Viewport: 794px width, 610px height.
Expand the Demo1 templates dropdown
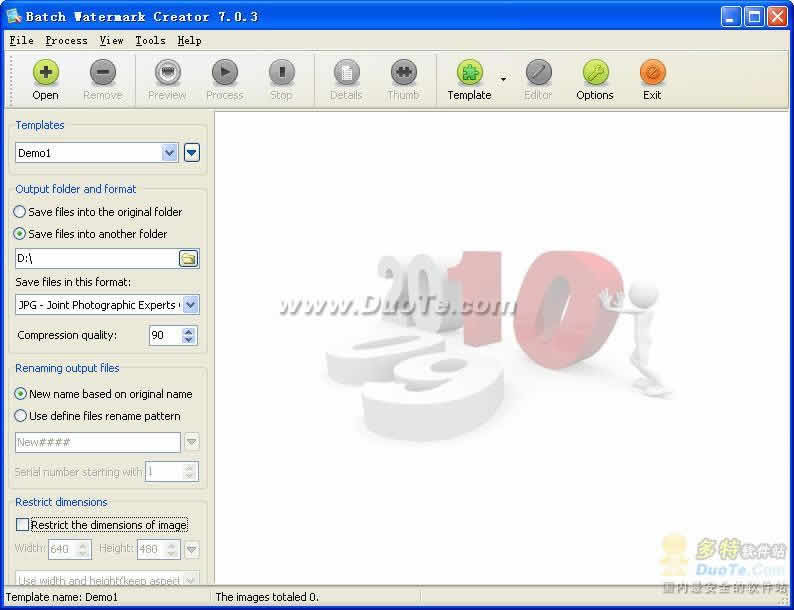pos(169,153)
